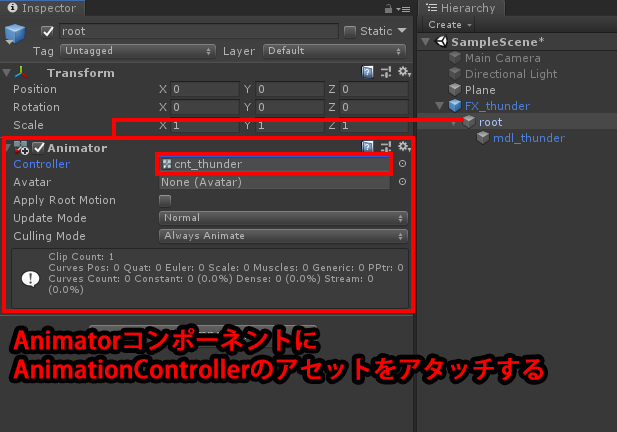The image size is (617, 432).
Task: Click the Position label in Transform
Action: tap(35, 89)
